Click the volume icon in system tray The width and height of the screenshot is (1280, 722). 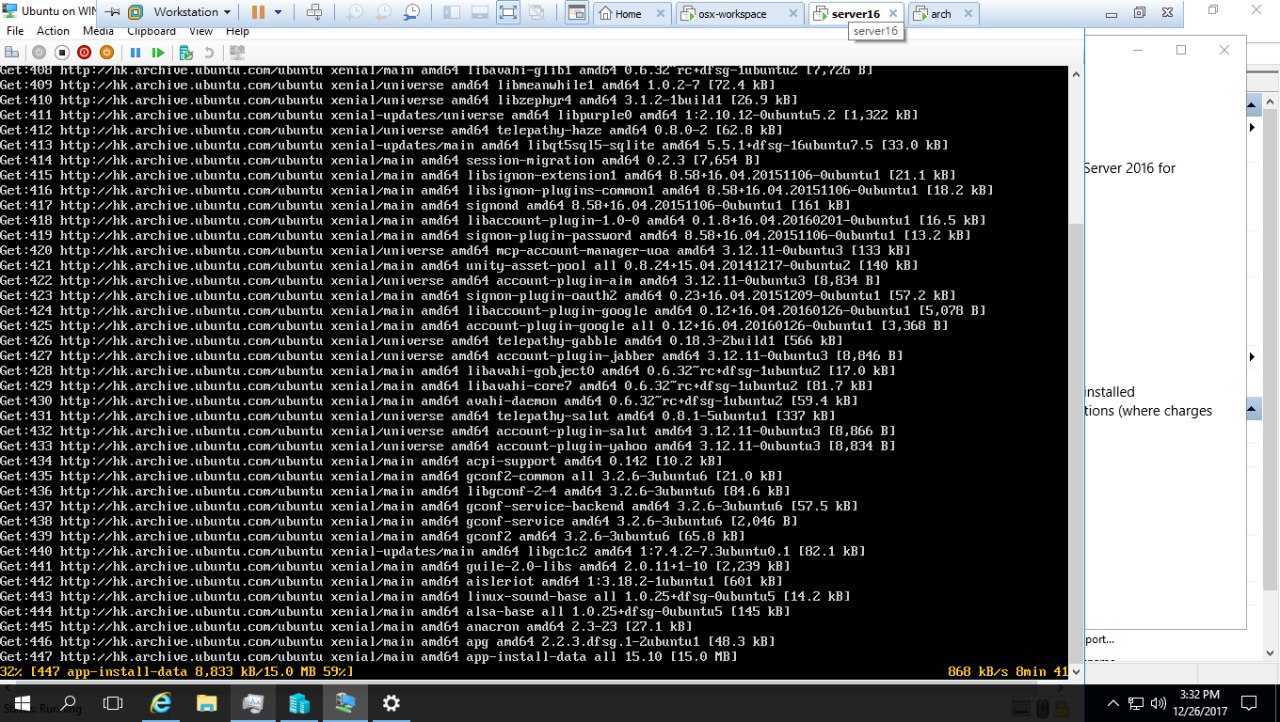click(1159, 704)
